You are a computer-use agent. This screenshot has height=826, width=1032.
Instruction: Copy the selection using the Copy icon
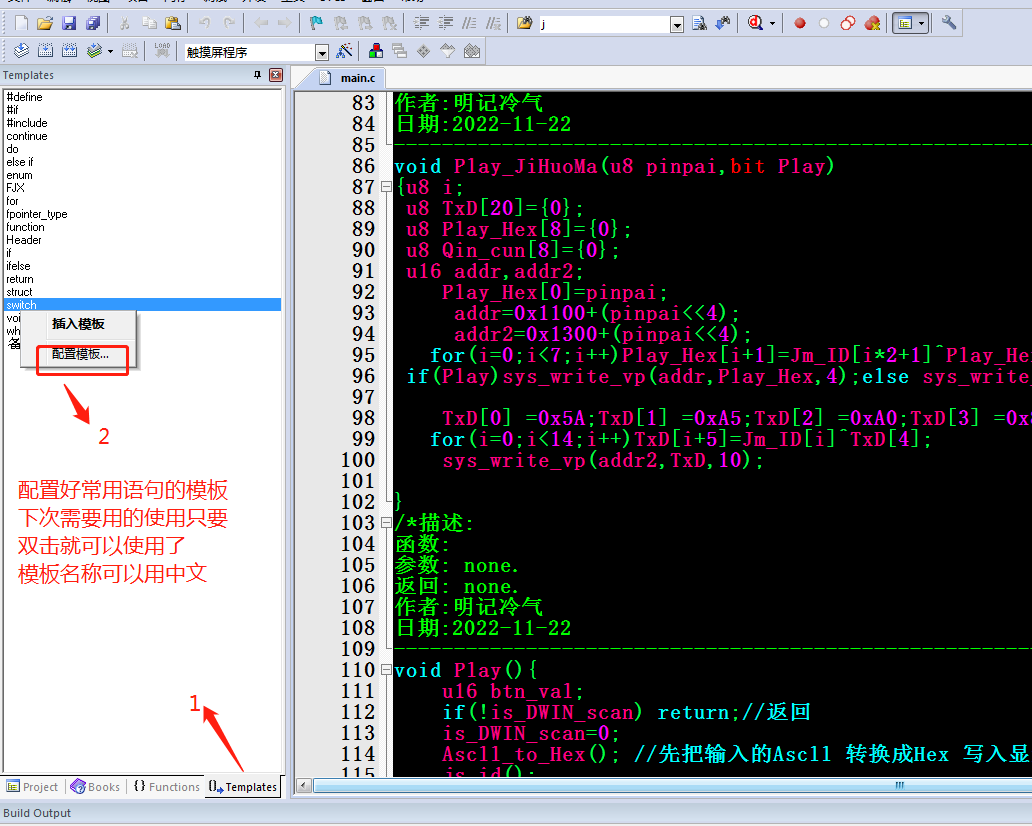point(149,24)
